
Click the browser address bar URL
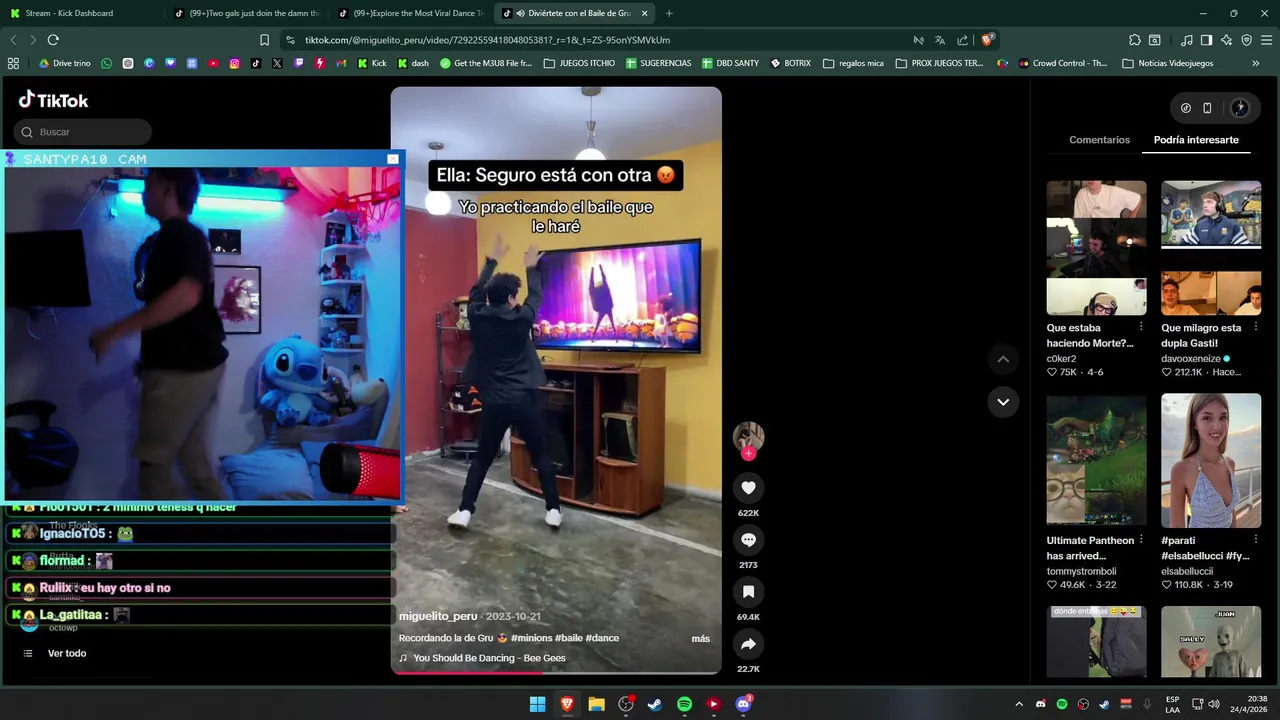click(x=487, y=40)
